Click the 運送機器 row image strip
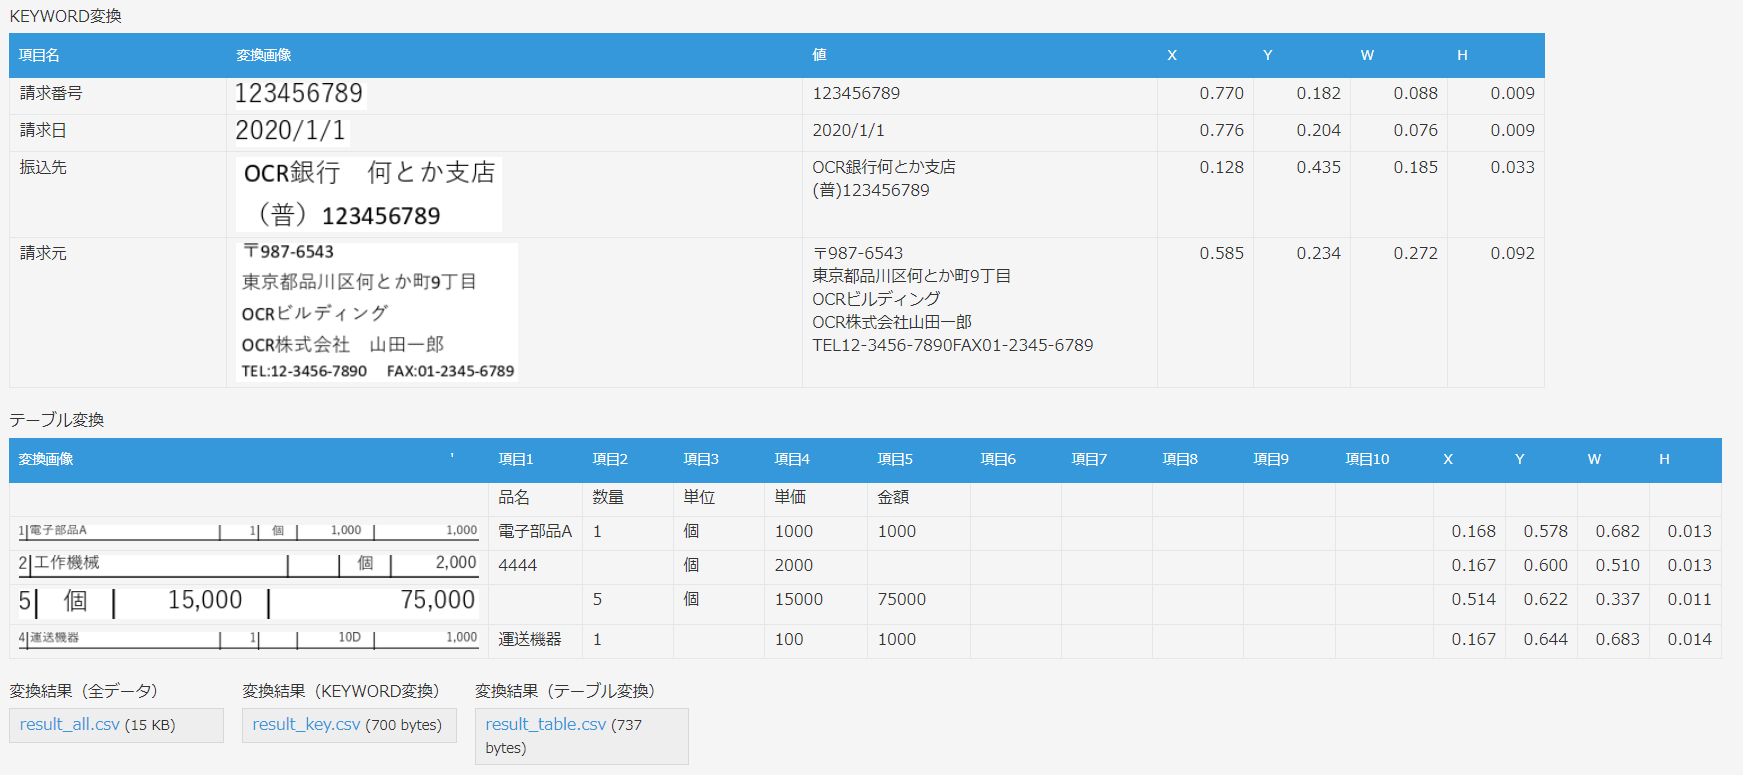Screen dimensions: 1743x775 pyautogui.click(x=248, y=638)
